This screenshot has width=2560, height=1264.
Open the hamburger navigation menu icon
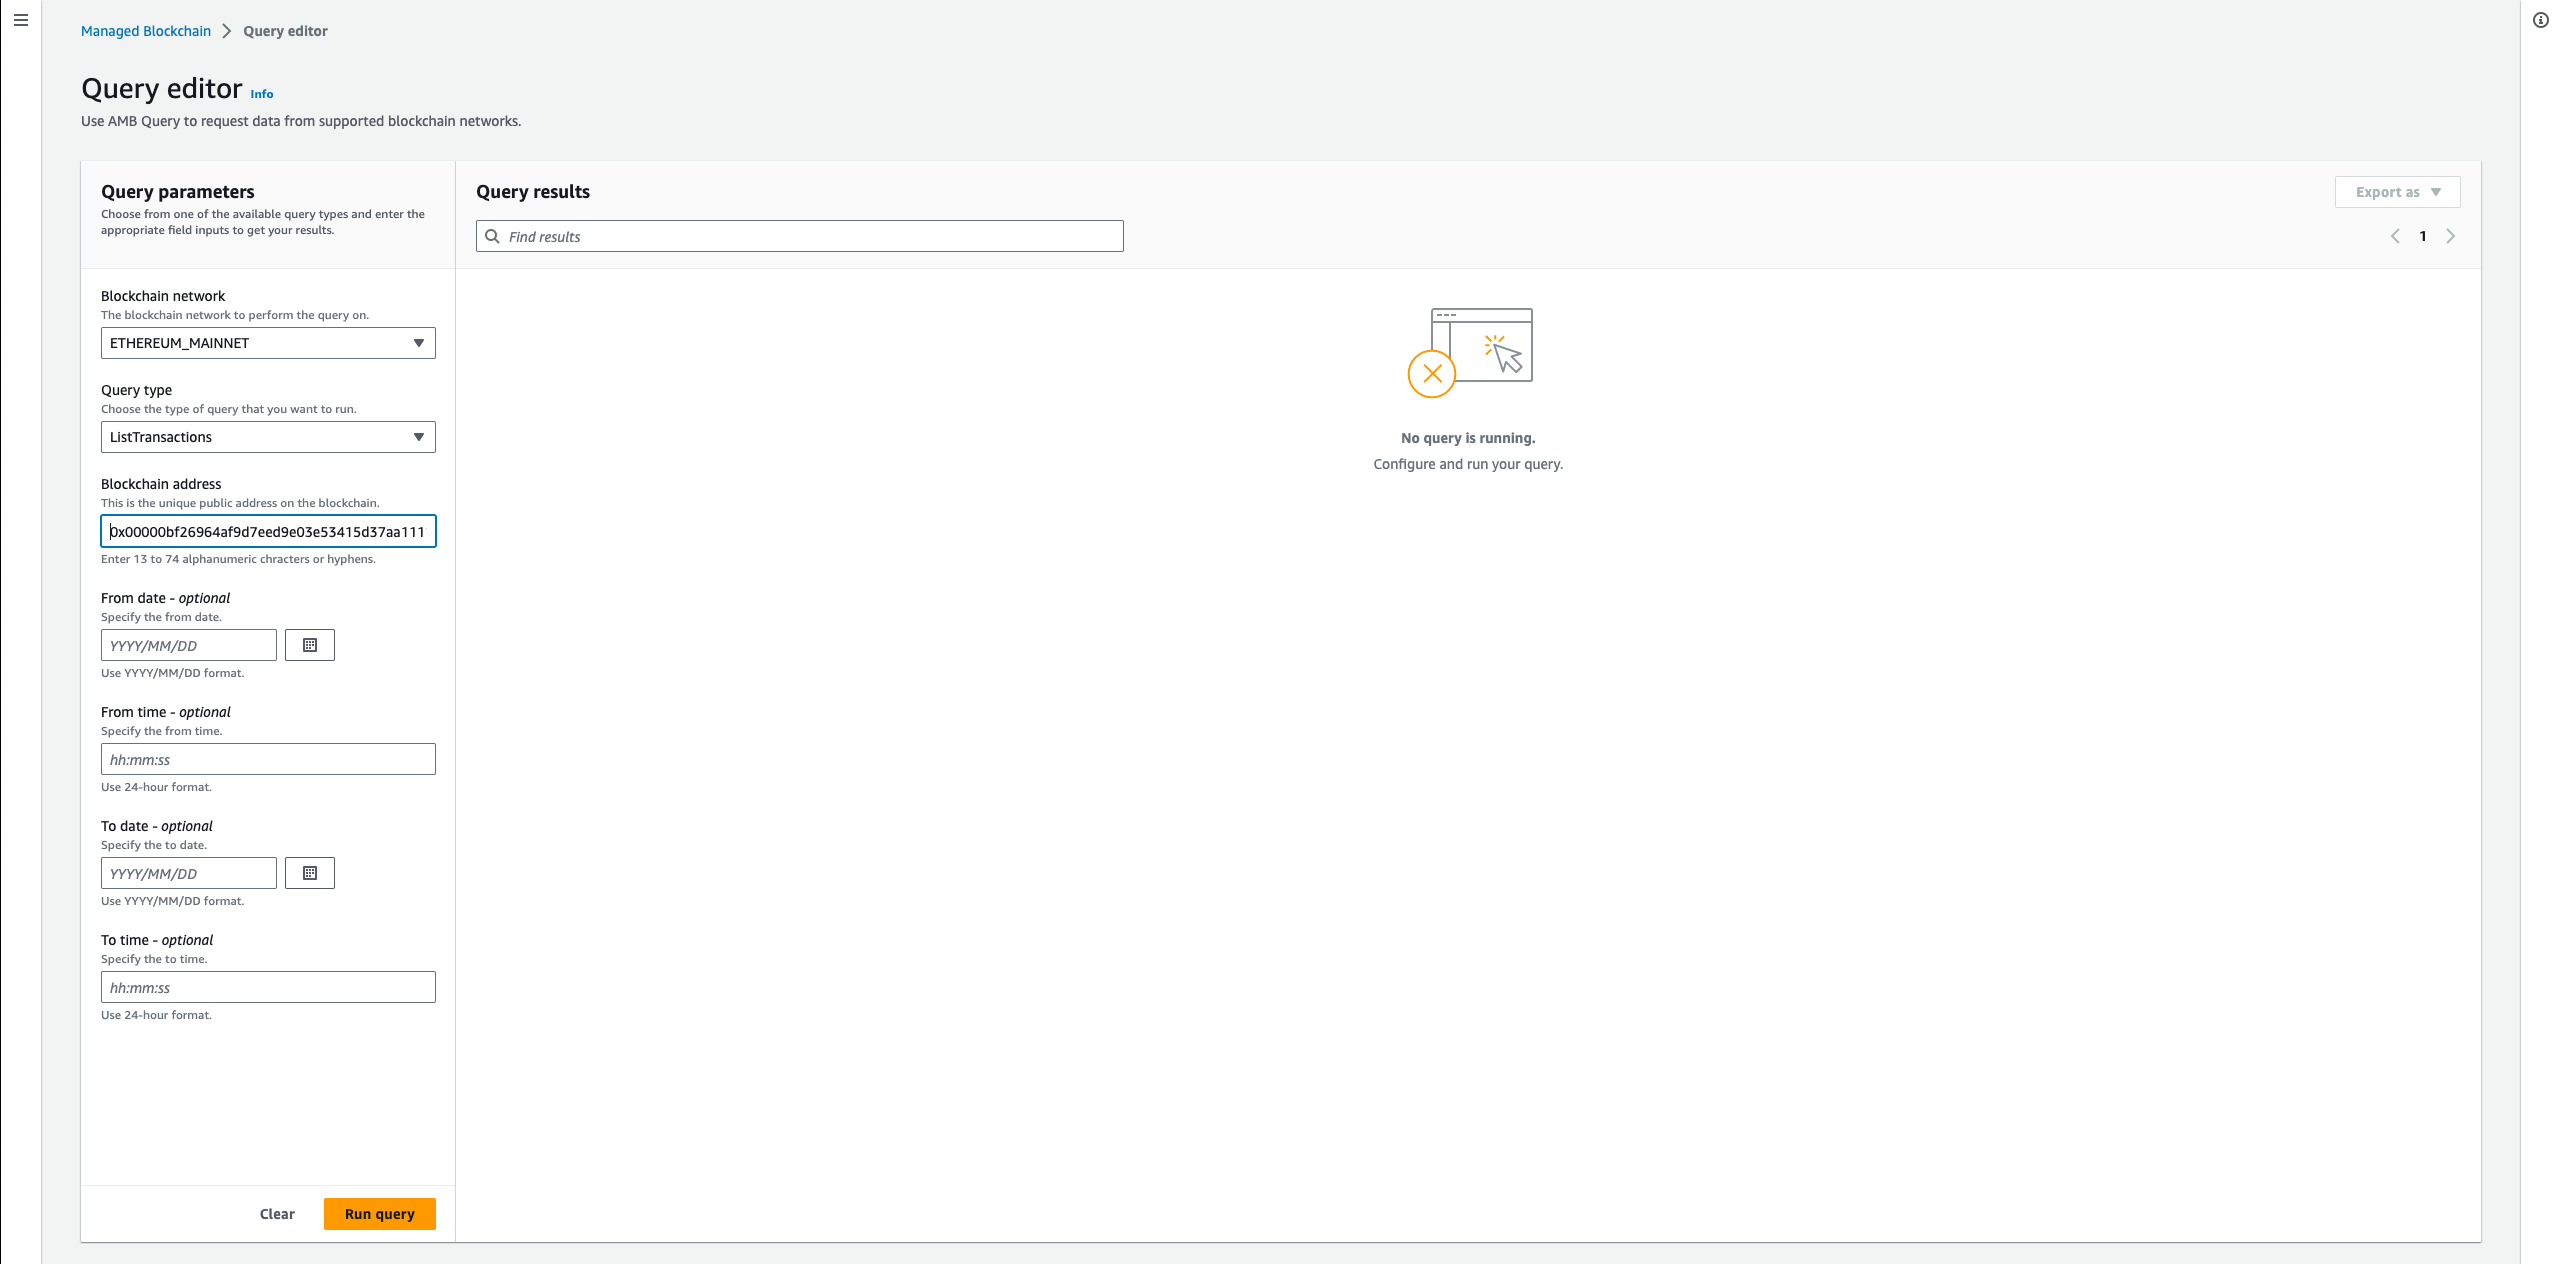(x=20, y=20)
